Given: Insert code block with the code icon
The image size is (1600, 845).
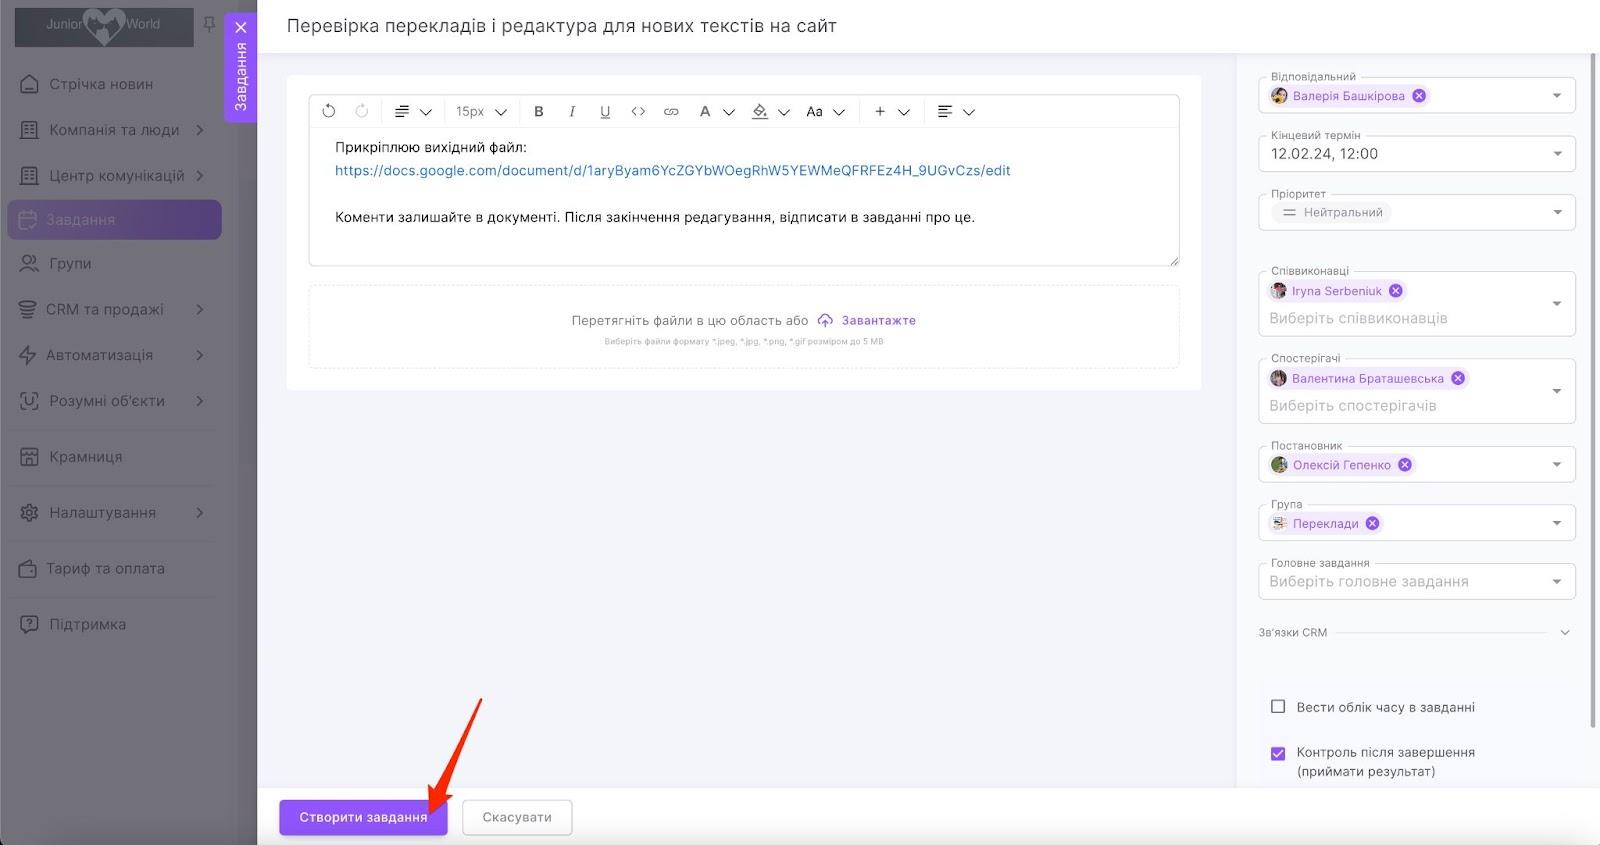Looking at the screenshot, I should click(638, 112).
